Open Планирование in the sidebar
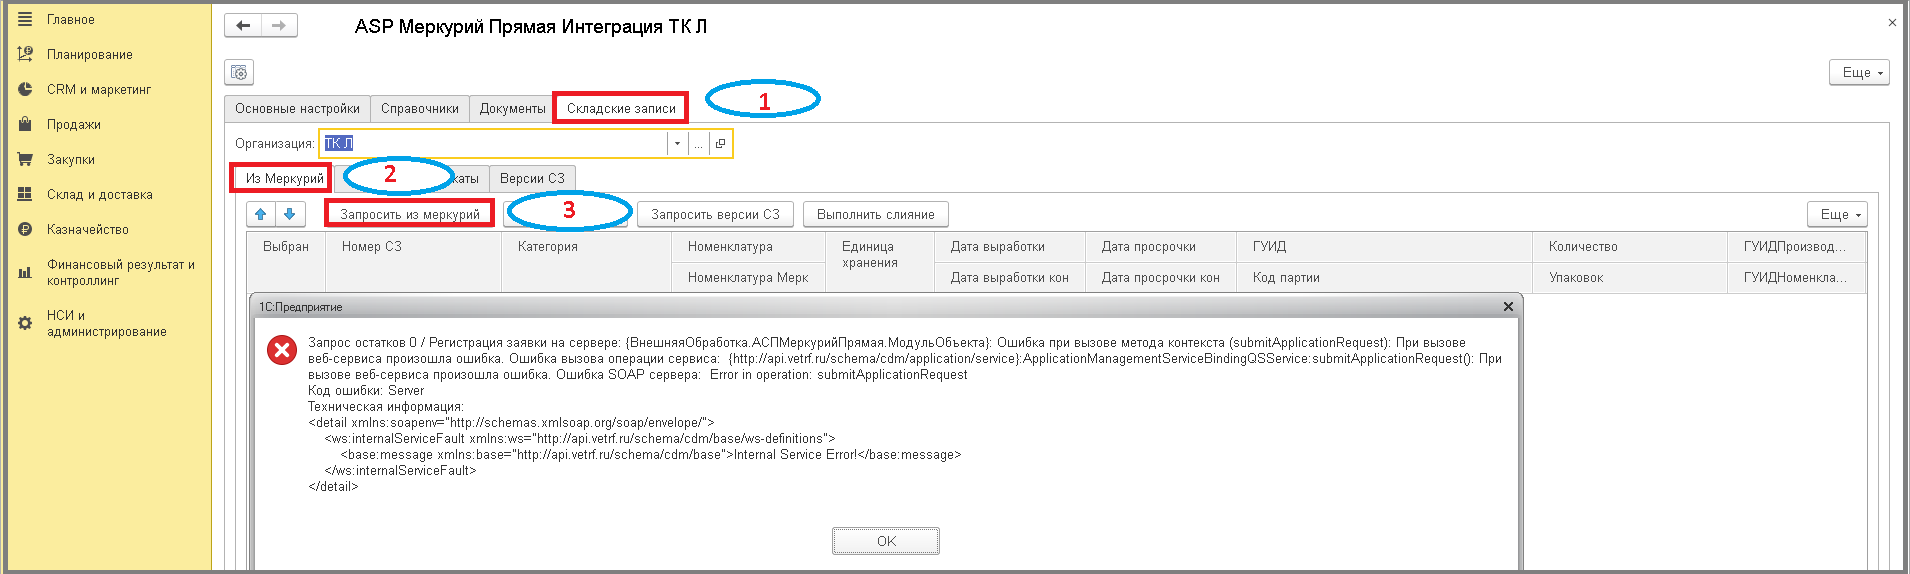This screenshot has height=574, width=1910. [x=90, y=54]
